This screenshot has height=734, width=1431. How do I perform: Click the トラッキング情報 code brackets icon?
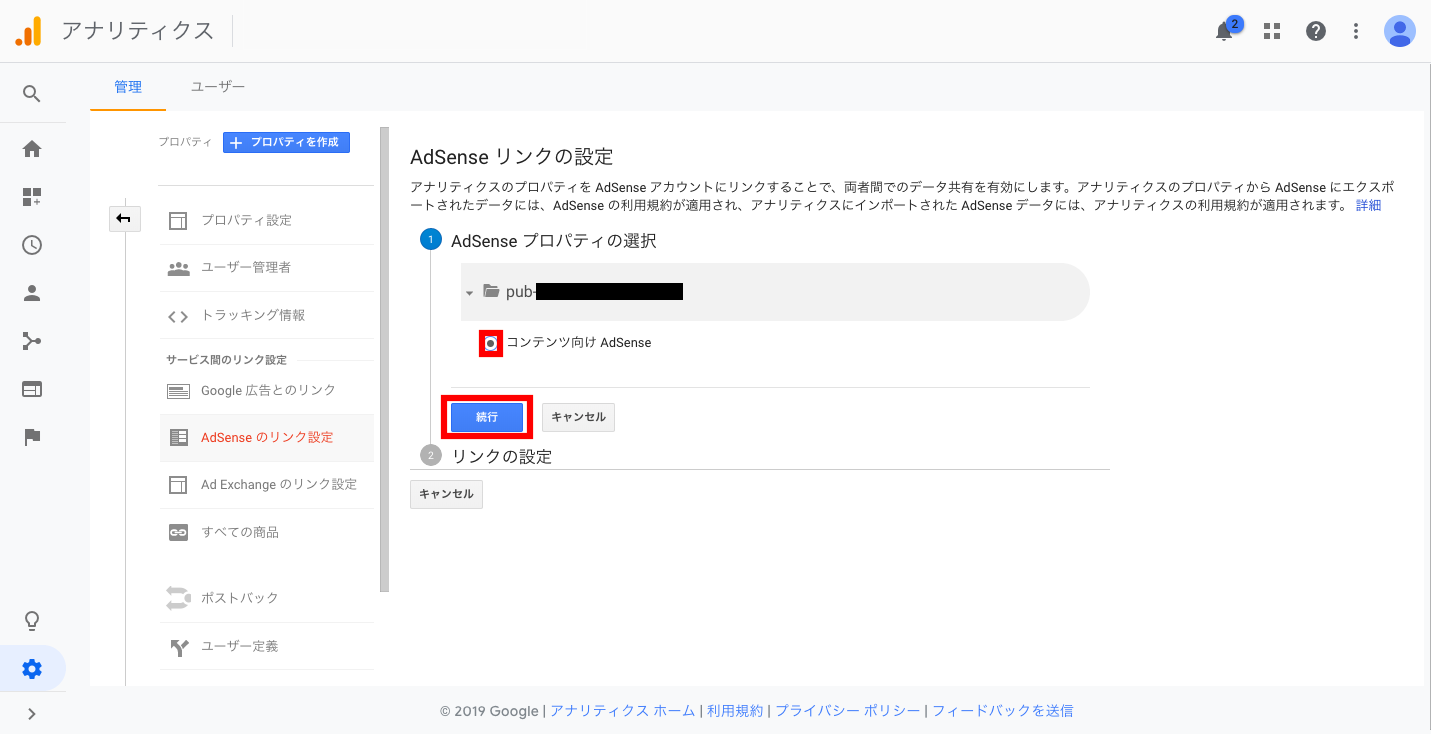pos(178,316)
